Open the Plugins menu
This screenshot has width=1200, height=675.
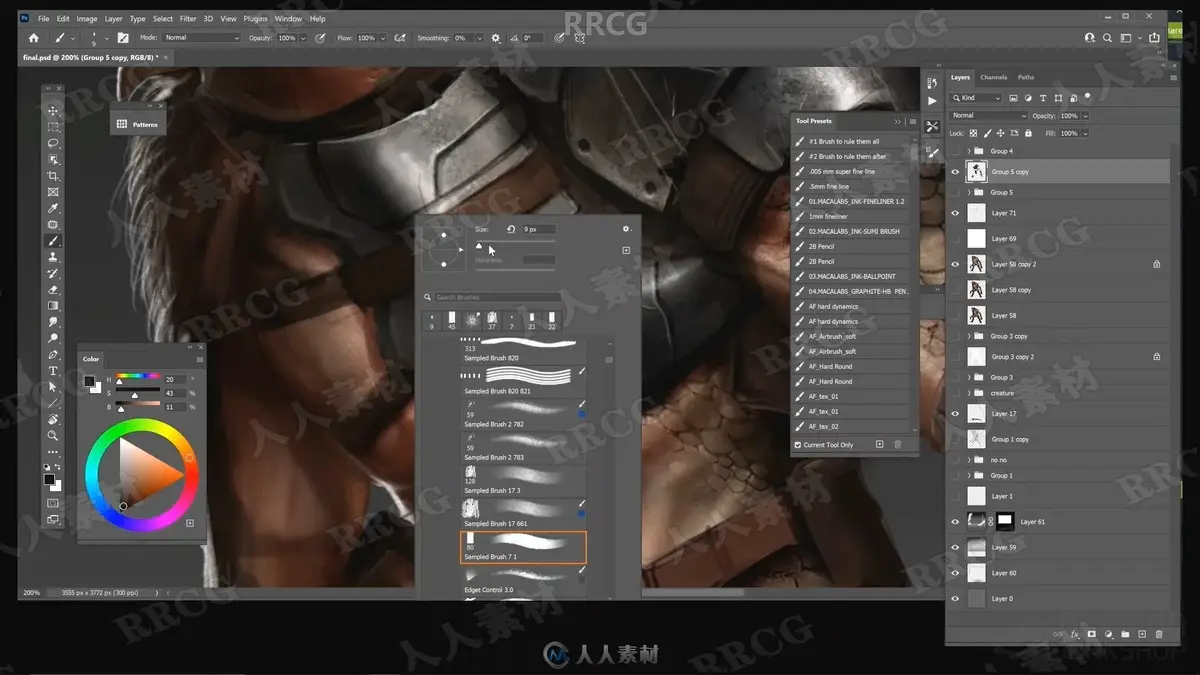pyautogui.click(x=255, y=18)
